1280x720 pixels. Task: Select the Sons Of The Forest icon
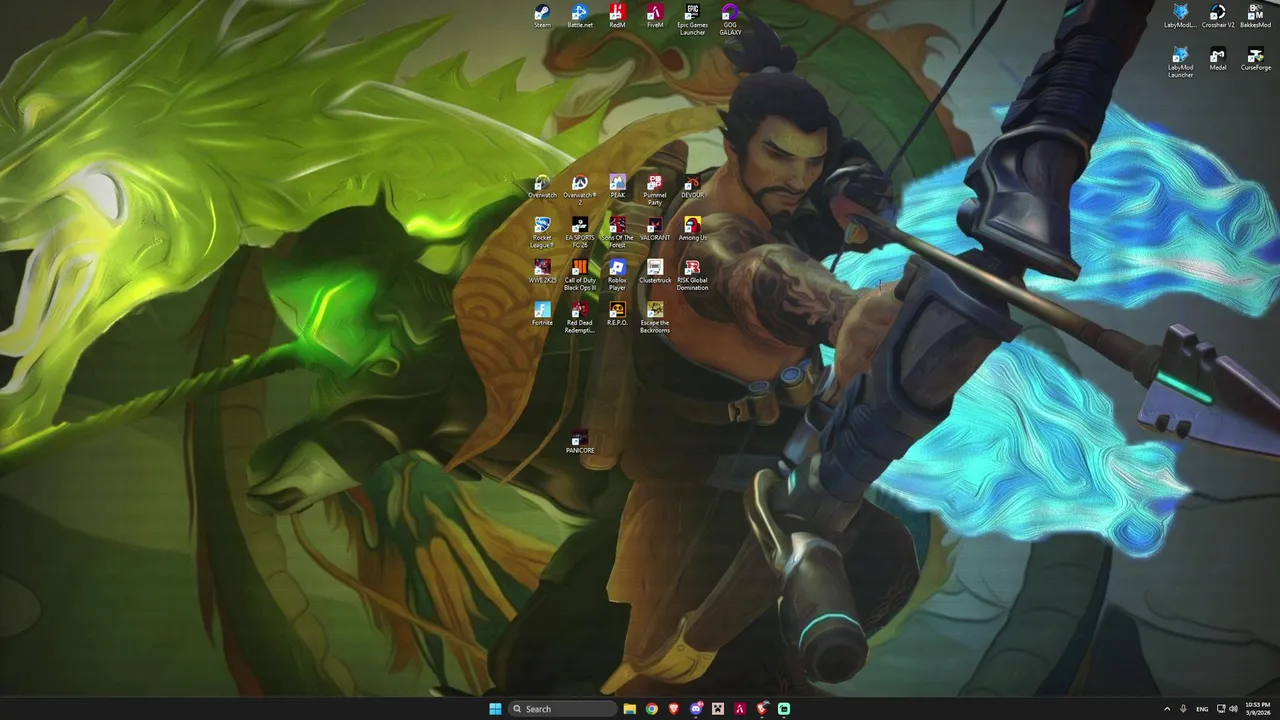617,233
